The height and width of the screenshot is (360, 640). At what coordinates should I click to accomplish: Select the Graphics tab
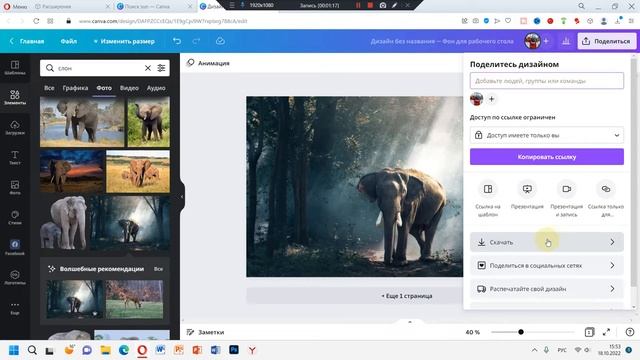[75, 88]
